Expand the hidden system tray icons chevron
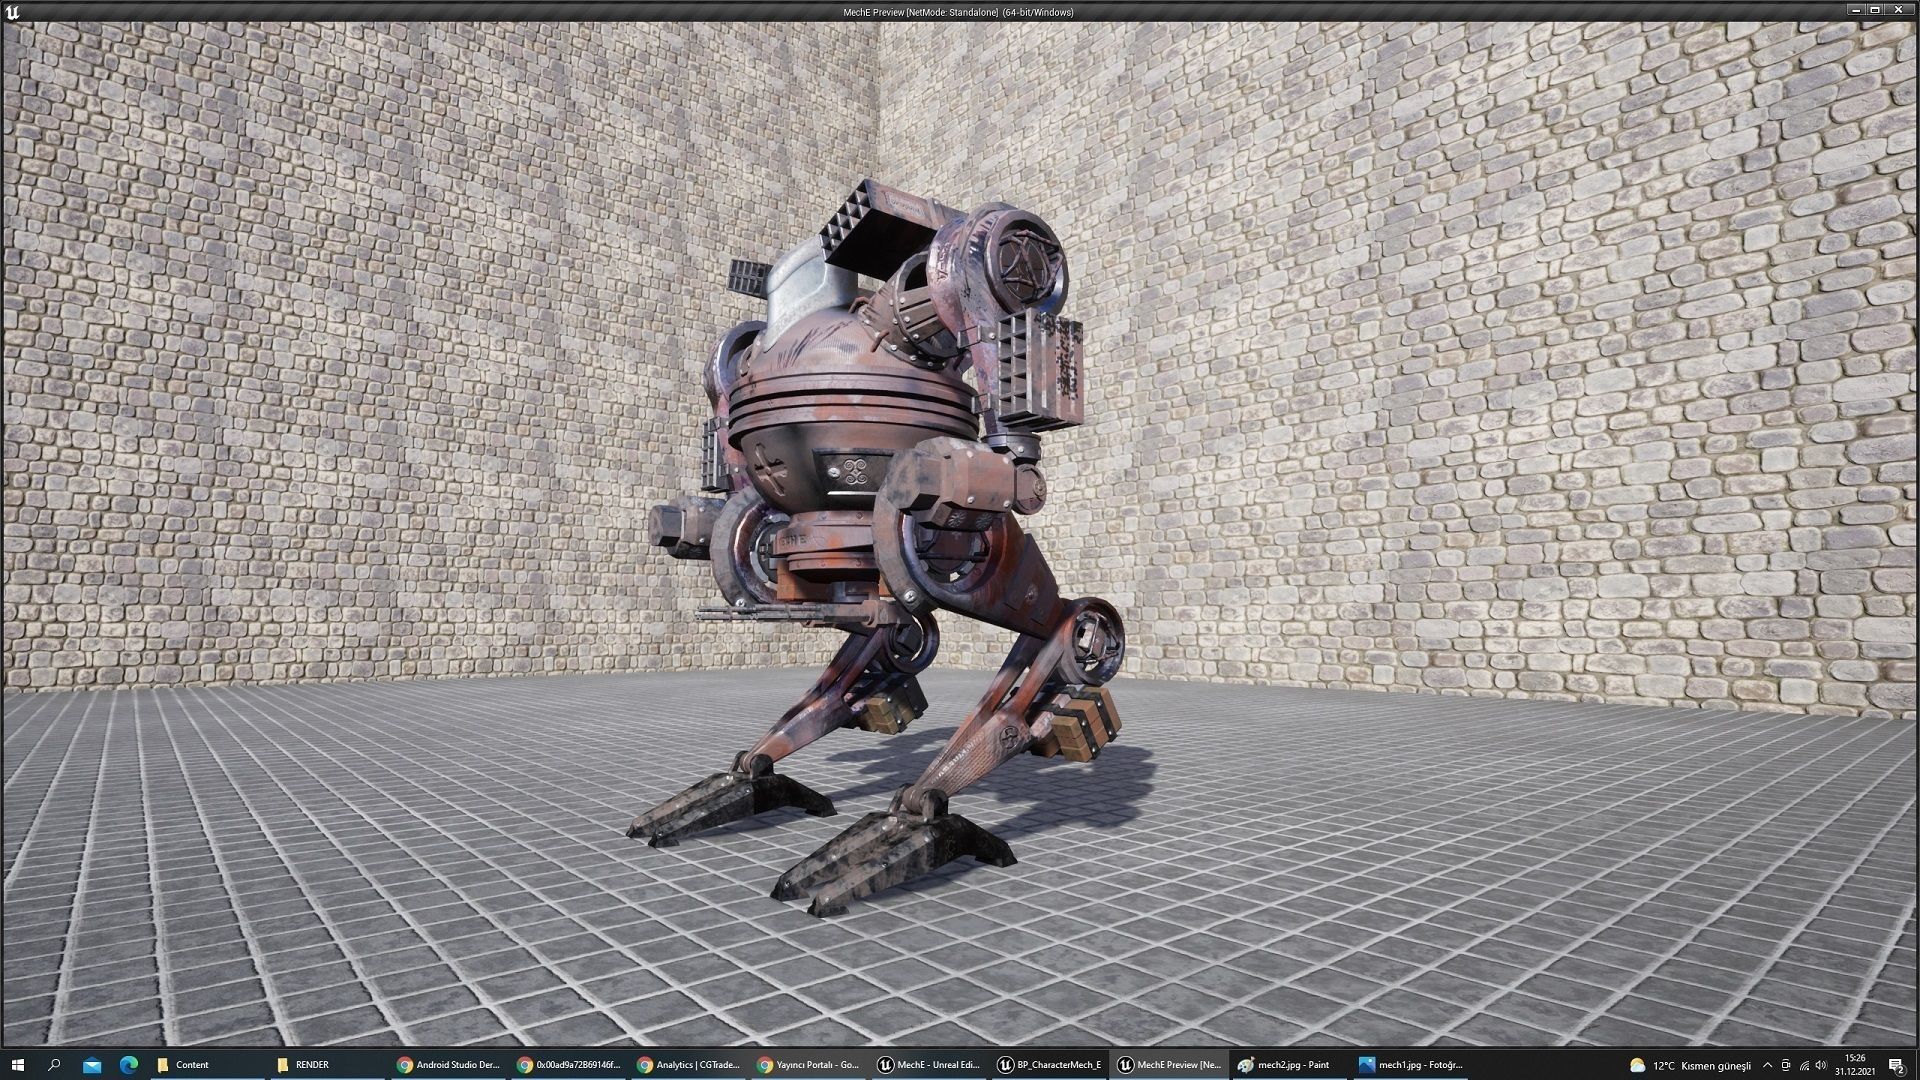1920x1080 pixels. click(x=1767, y=1065)
